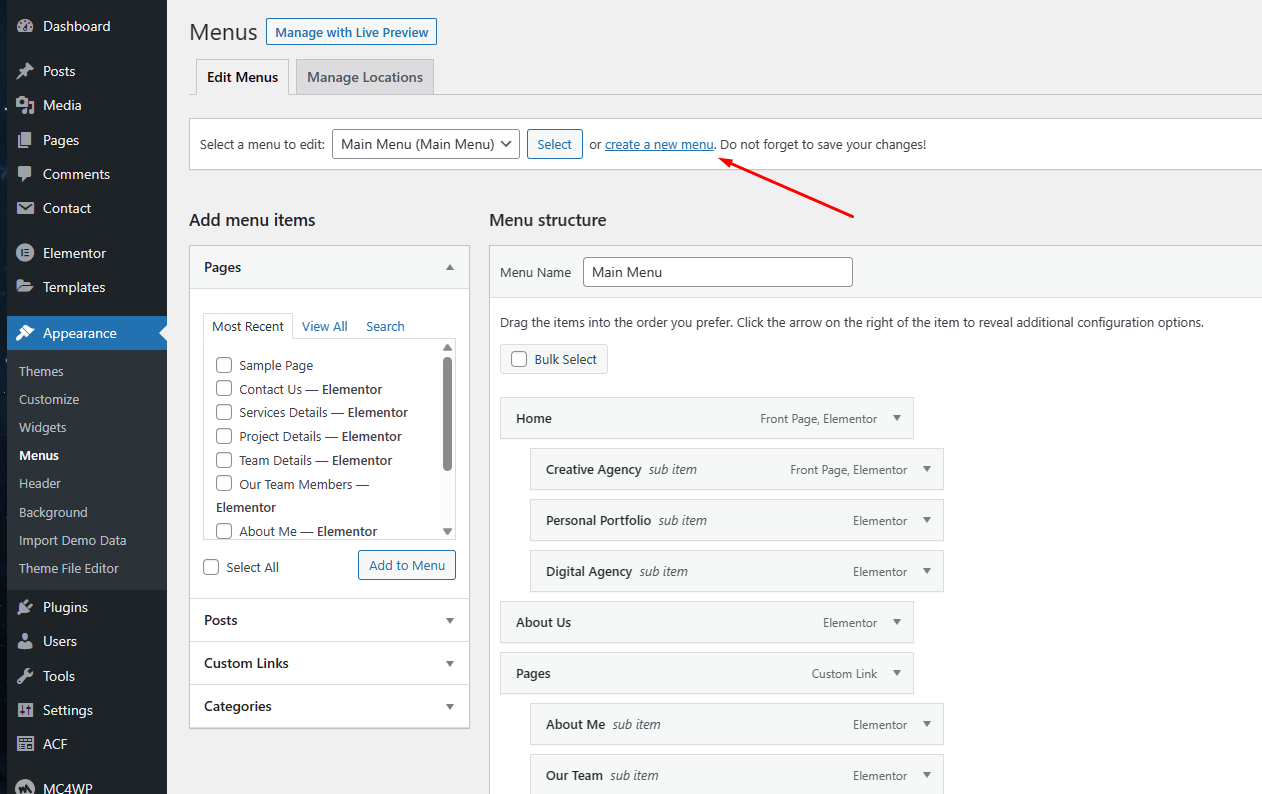Click the create a new menu link

click(x=659, y=144)
